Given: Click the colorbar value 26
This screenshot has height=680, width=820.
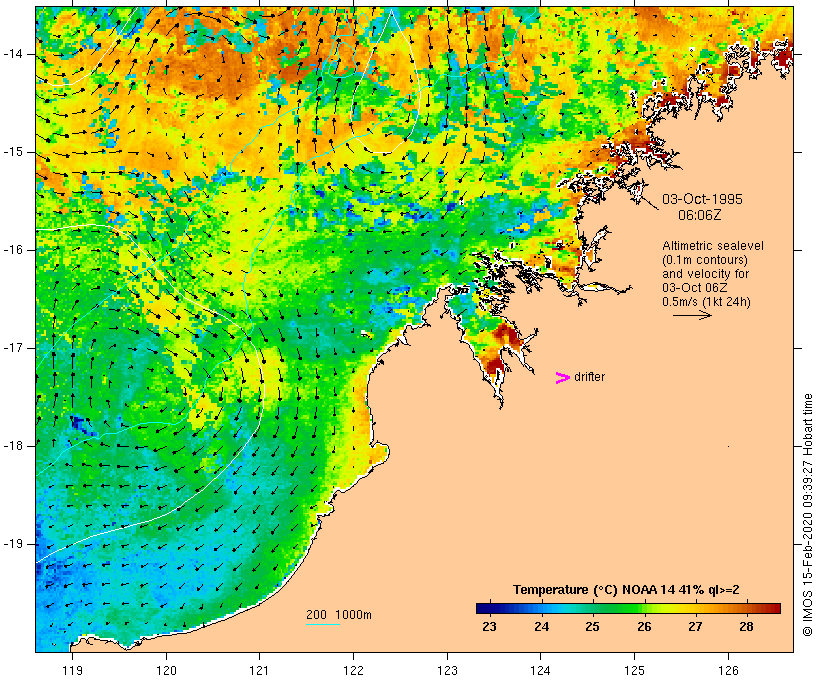Looking at the screenshot, I should pos(644,627).
